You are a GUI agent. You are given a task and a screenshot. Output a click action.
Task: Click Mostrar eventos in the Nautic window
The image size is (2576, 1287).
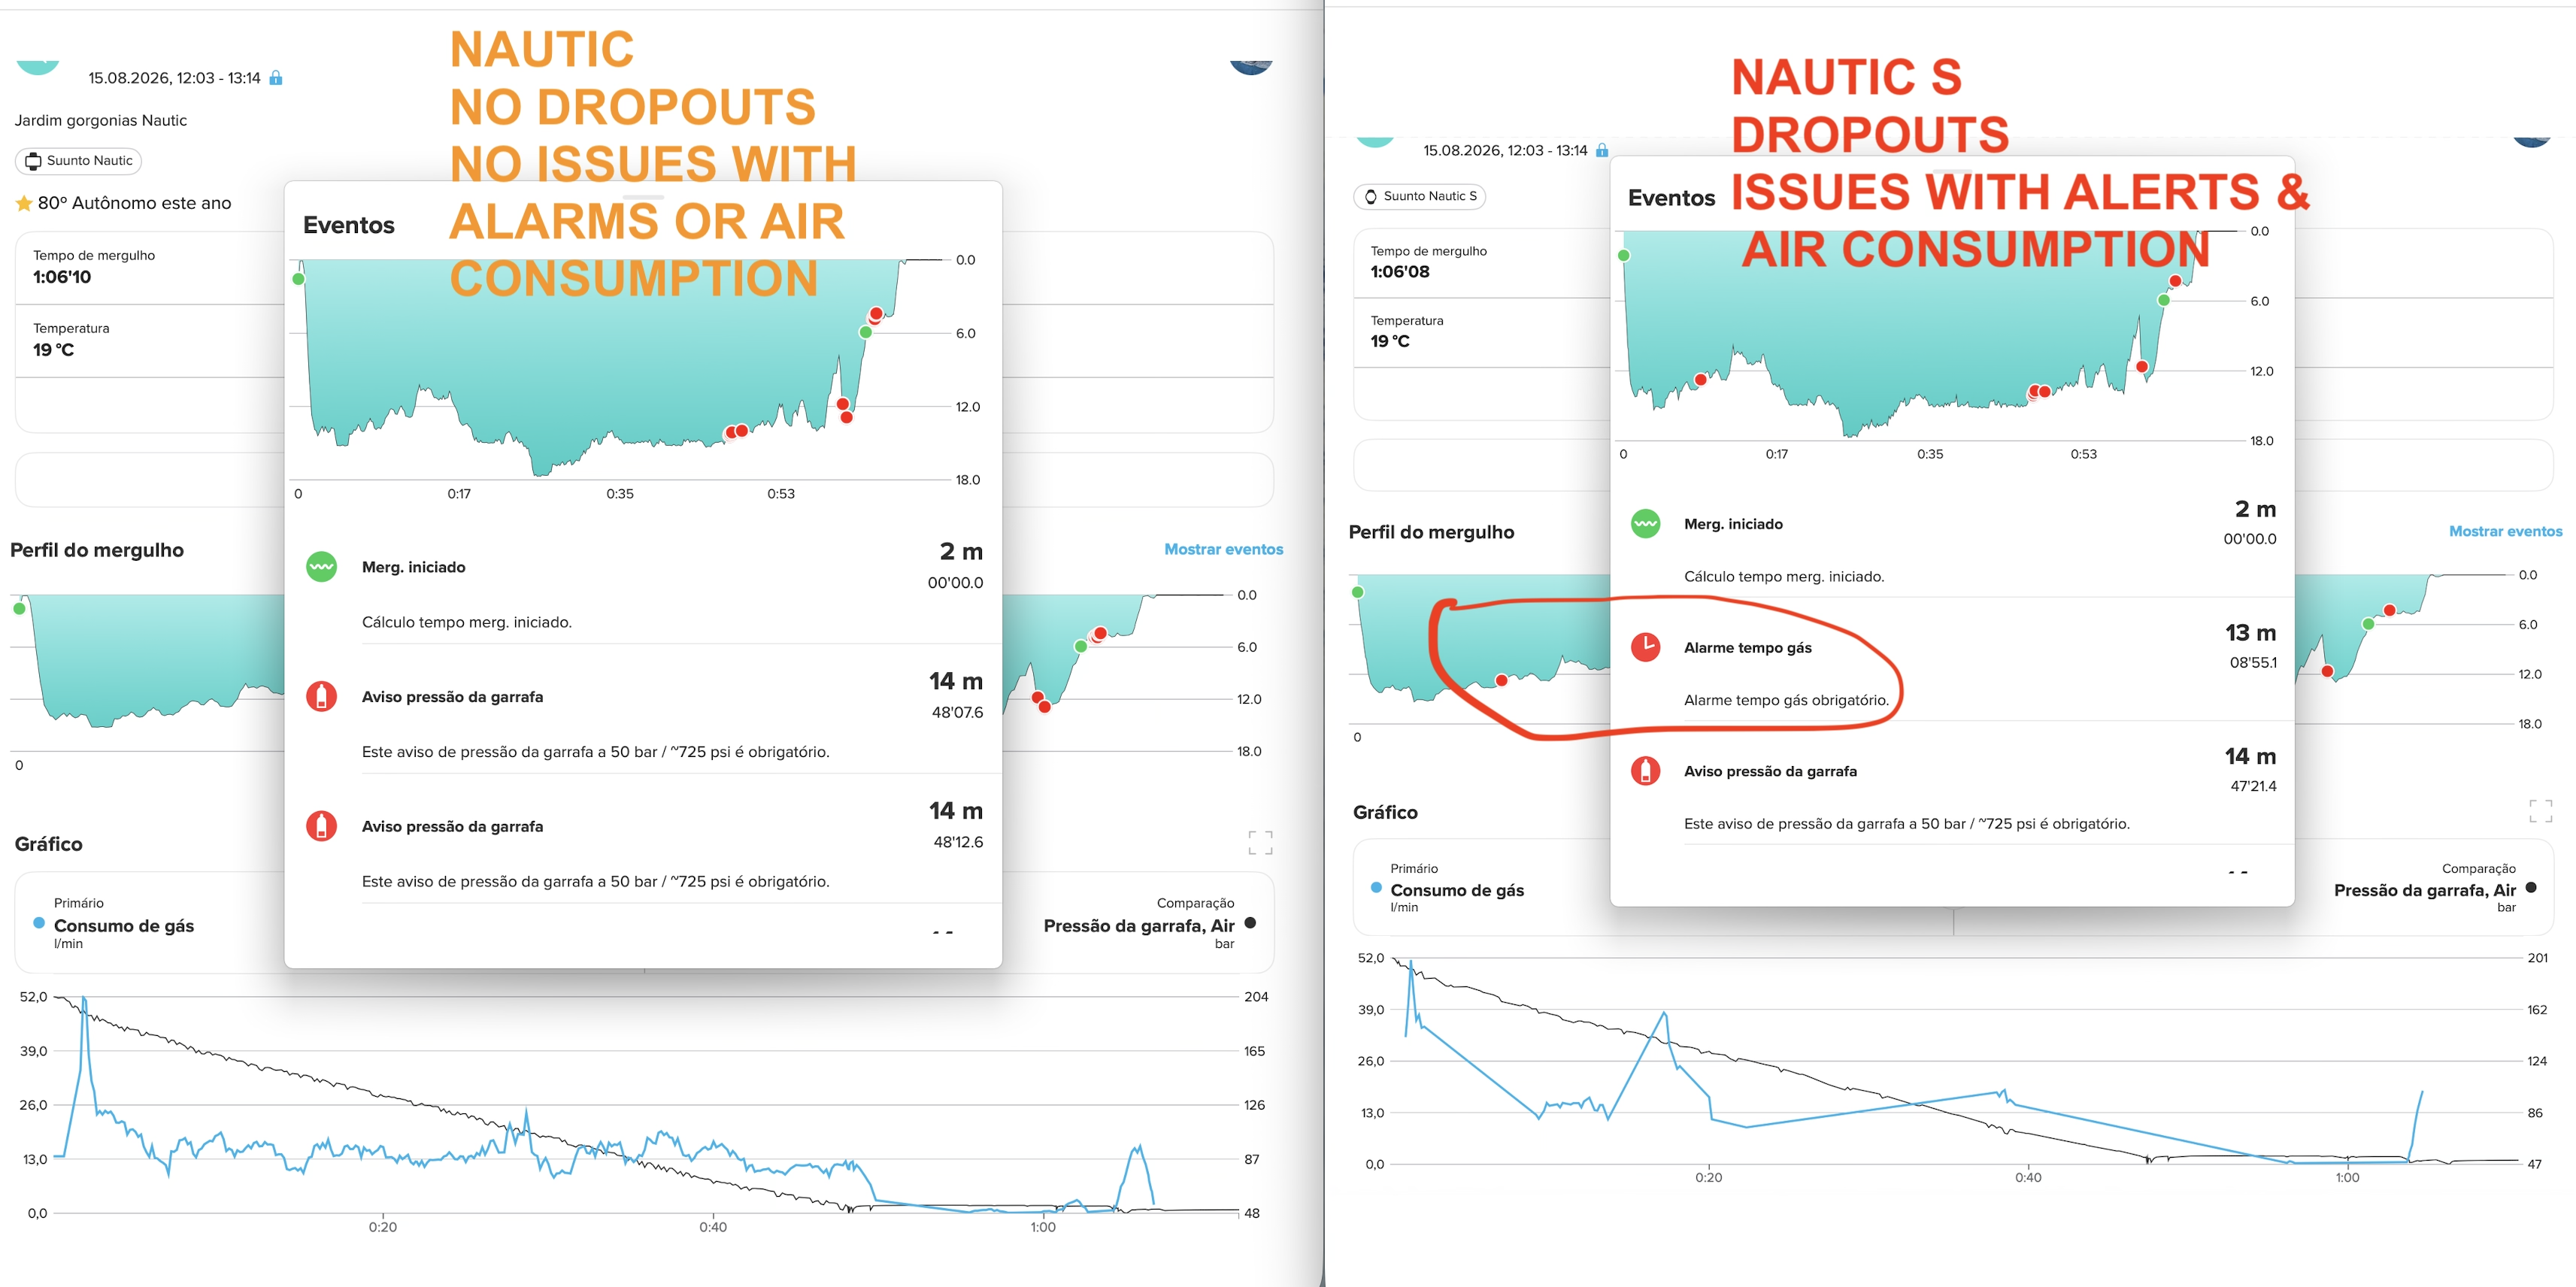1223,549
